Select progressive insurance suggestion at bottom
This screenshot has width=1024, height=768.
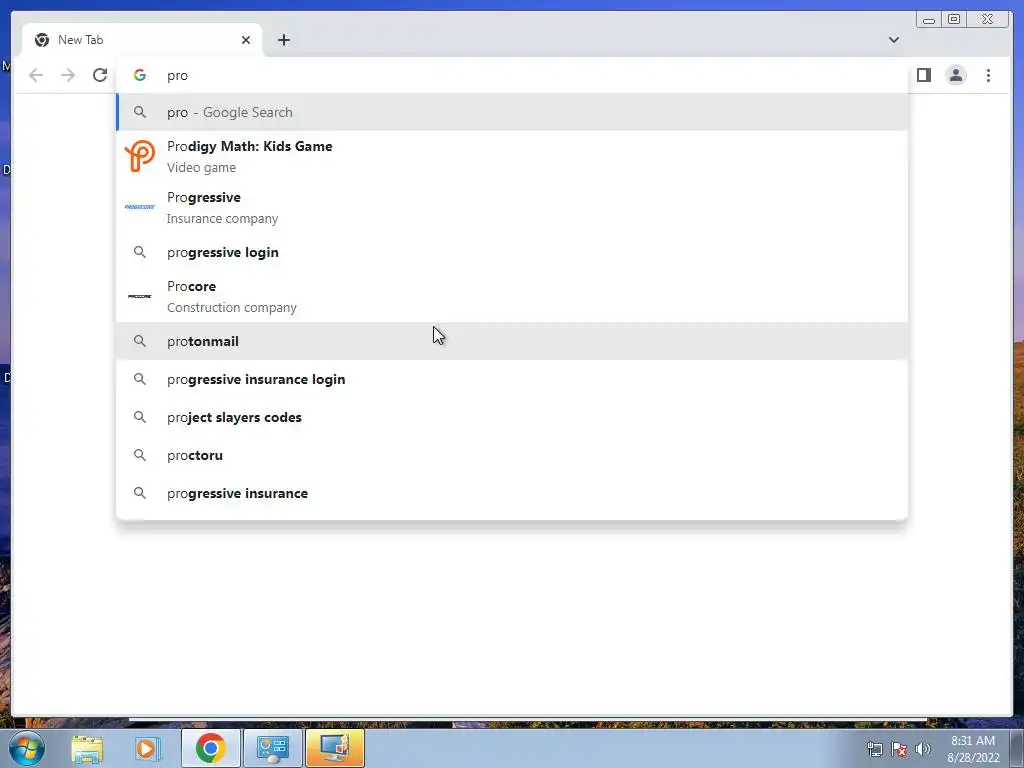point(512,493)
